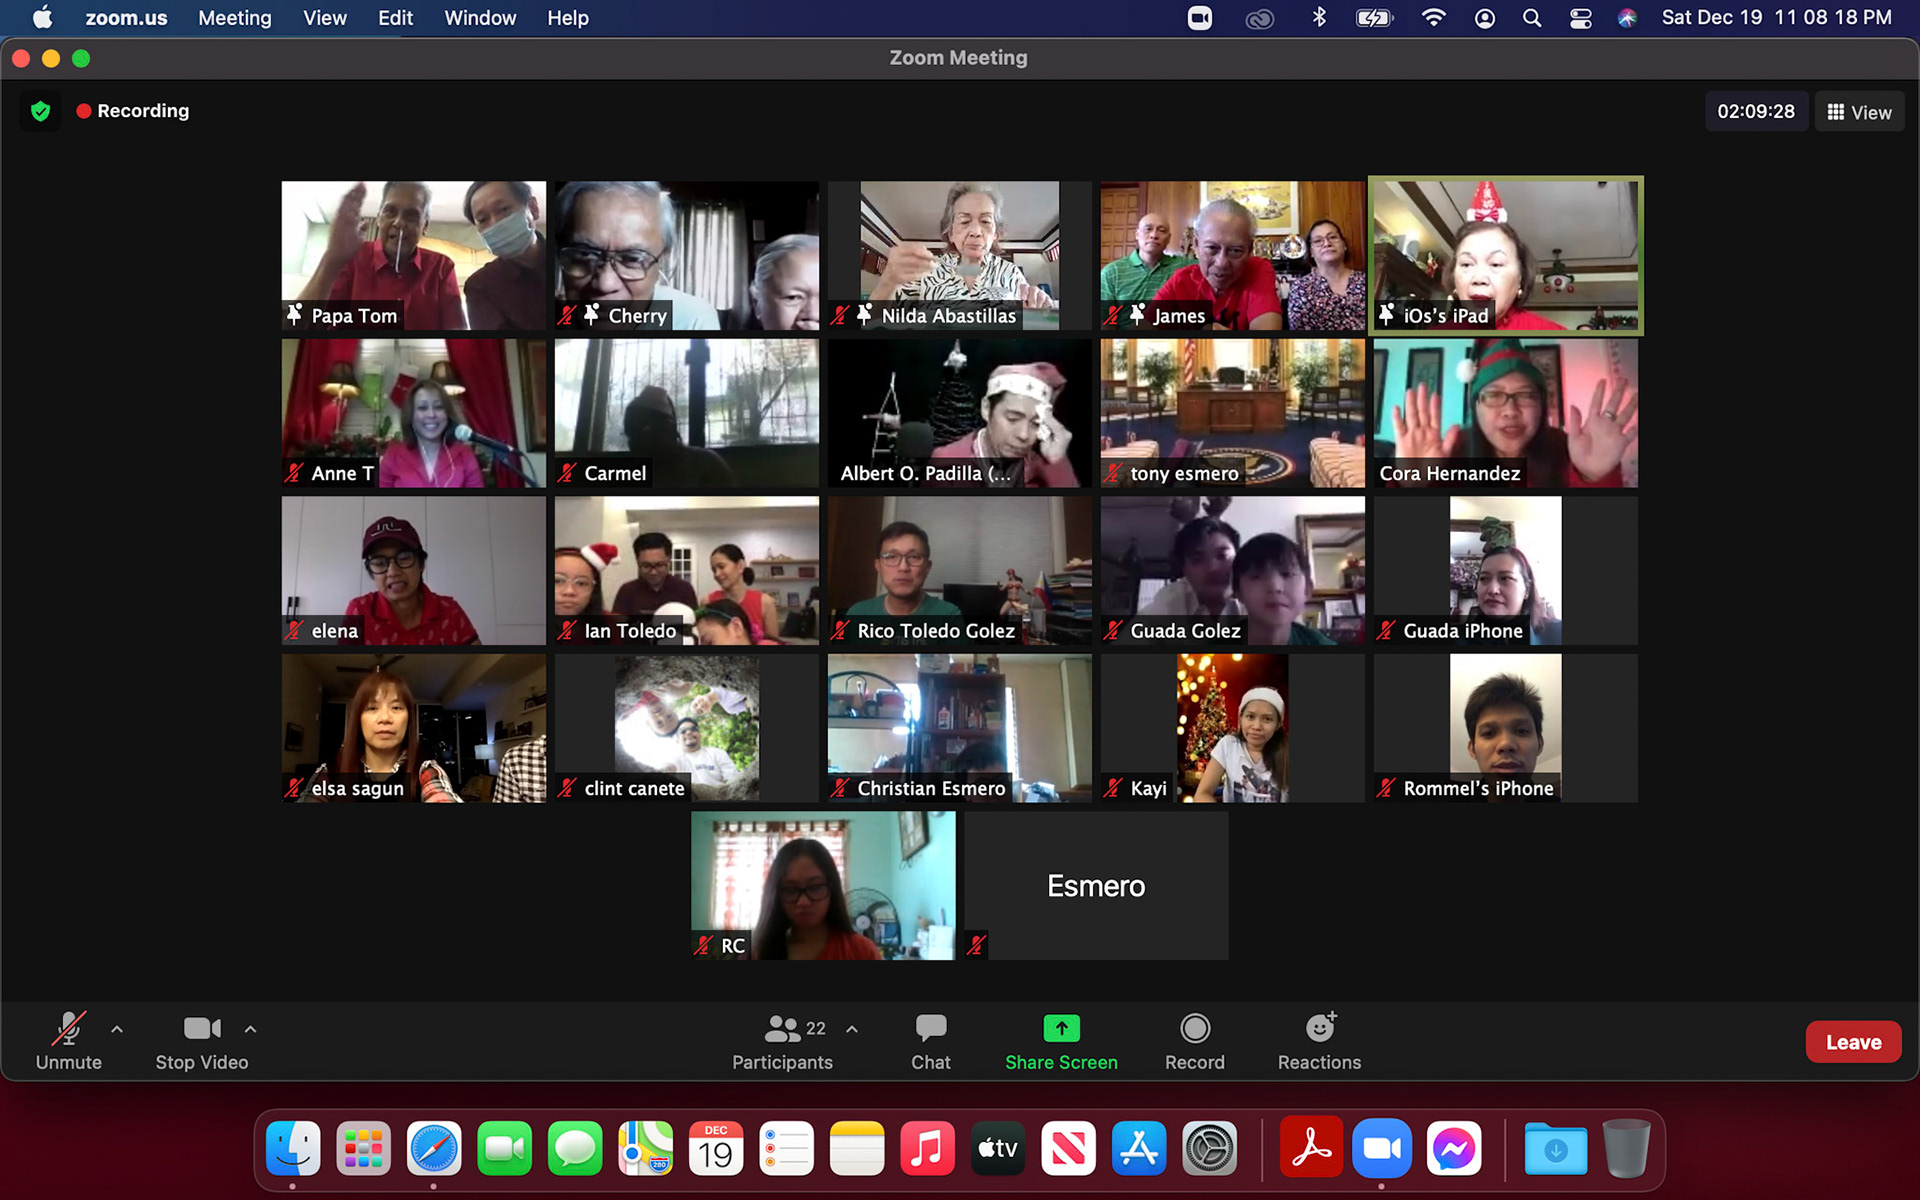
Task: Click the Zoom menu bar status icon
Action: point(1199,18)
